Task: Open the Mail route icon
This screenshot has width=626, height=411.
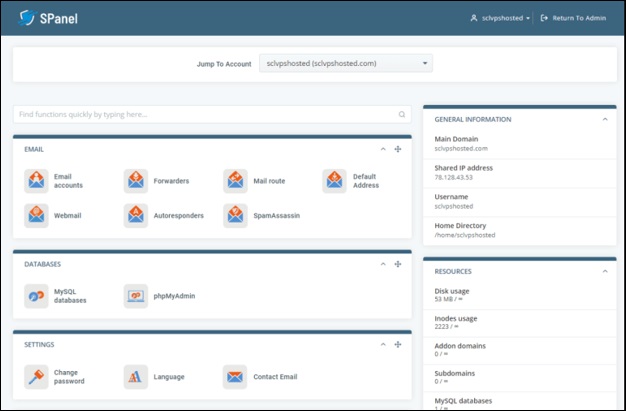Action: pos(235,181)
